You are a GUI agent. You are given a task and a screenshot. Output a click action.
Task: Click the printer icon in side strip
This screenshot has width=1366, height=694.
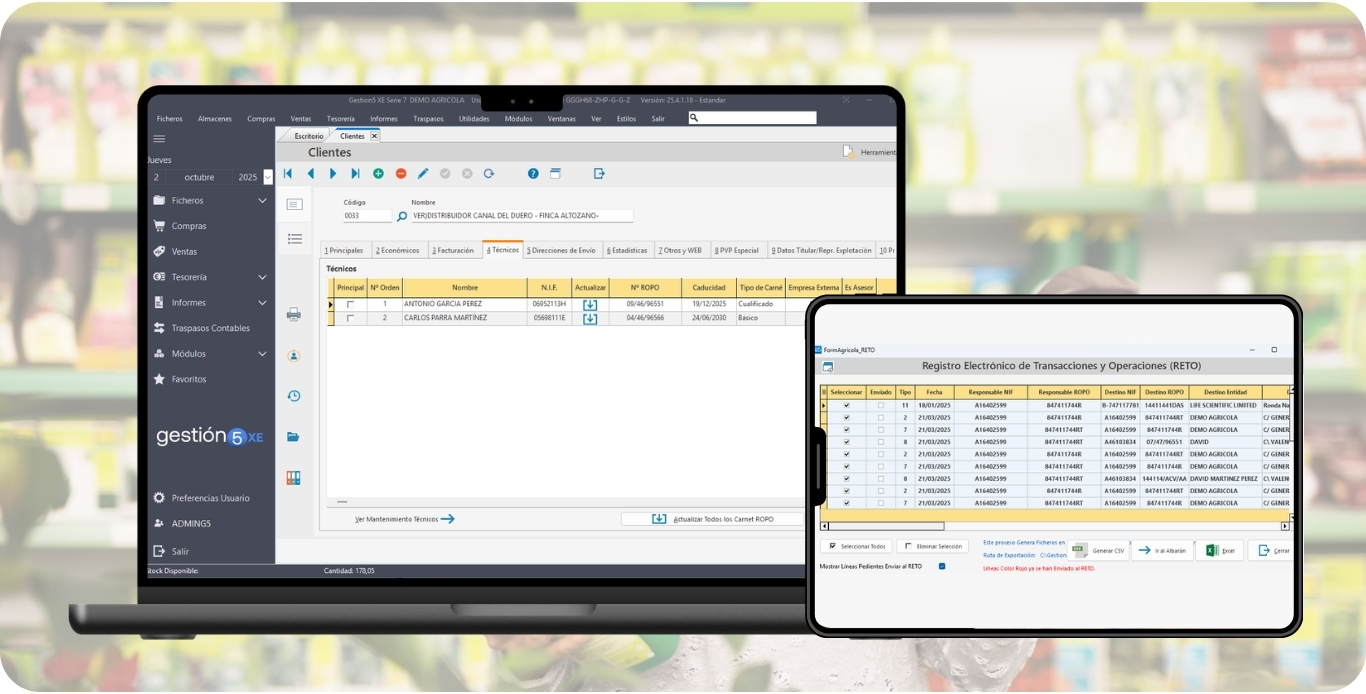click(x=294, y=314)
